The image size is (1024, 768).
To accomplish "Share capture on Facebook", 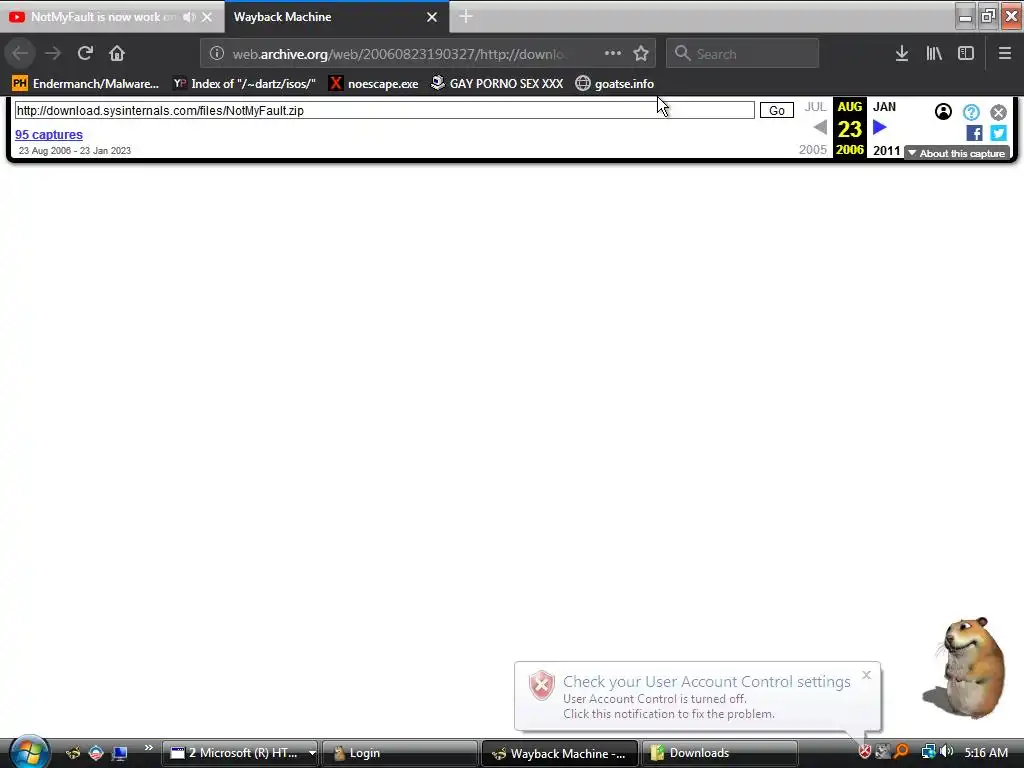I will [x=974, y=133].
